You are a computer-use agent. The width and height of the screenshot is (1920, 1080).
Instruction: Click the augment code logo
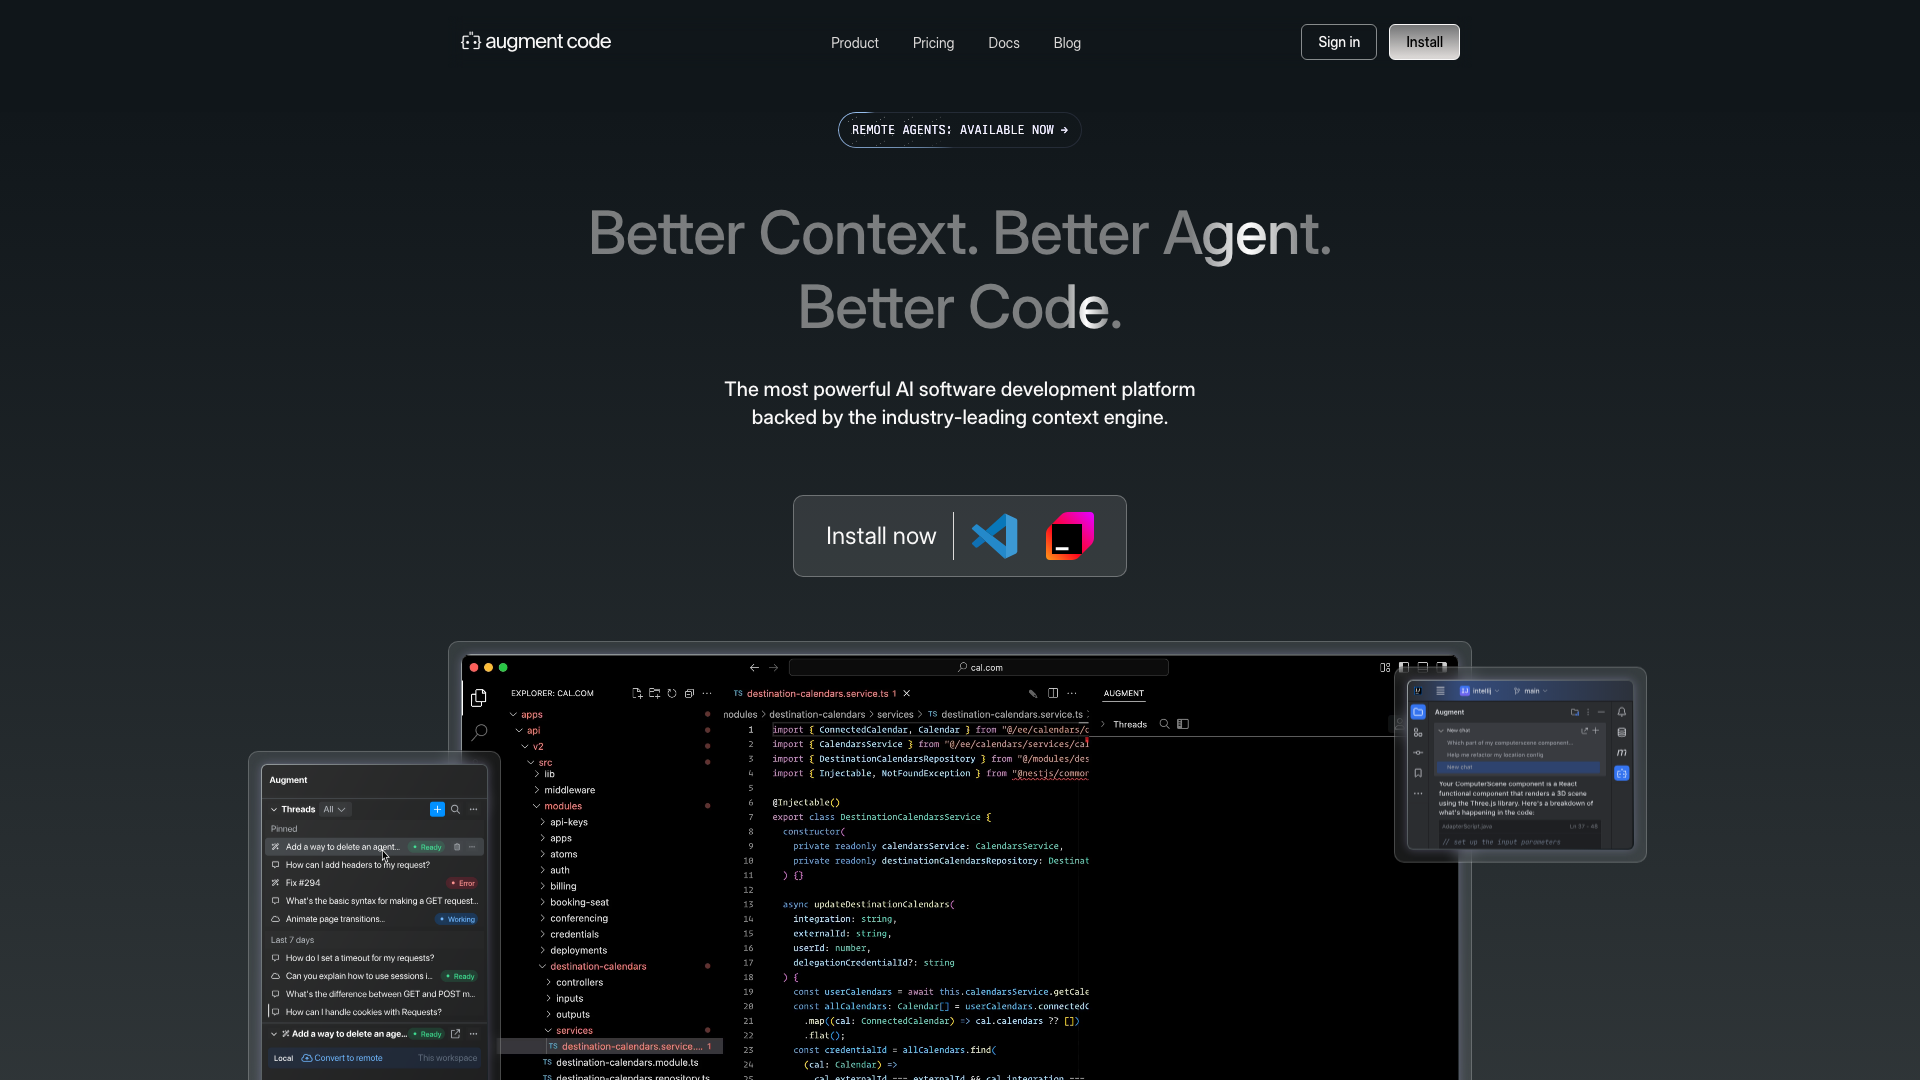[536, 42]
